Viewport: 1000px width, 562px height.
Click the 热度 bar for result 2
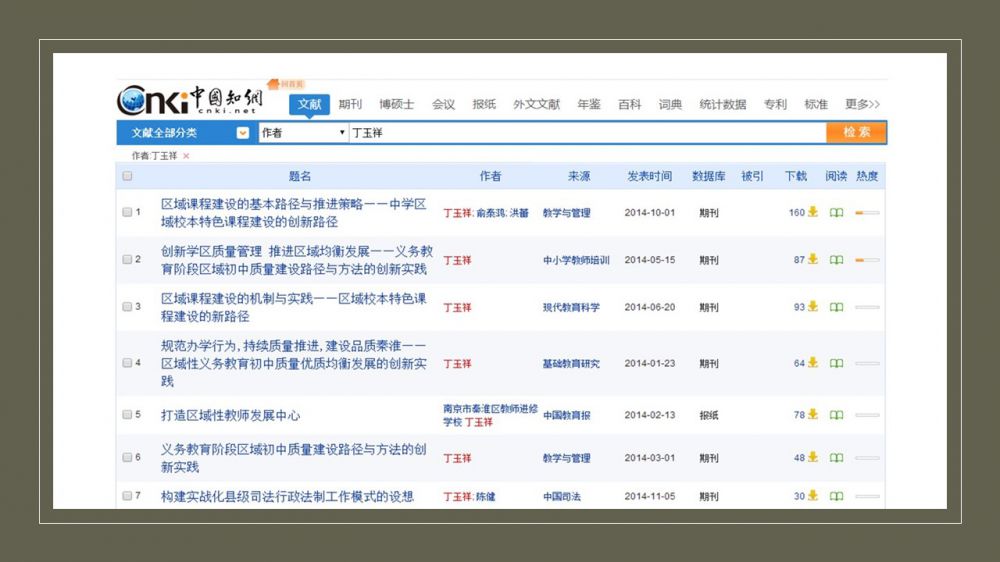tap(866, 260)
